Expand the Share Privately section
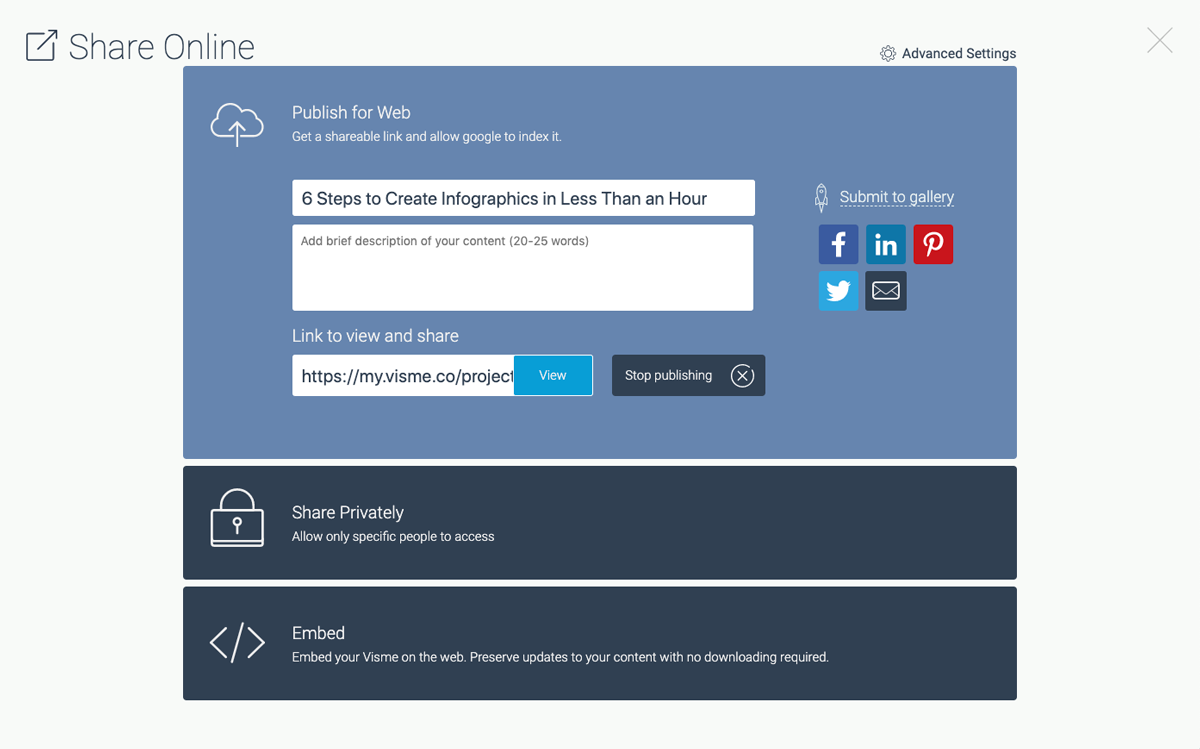Image resolution: width=1200 pixels, height=749 pixels. pyautogui.click(x=600, y=522)
